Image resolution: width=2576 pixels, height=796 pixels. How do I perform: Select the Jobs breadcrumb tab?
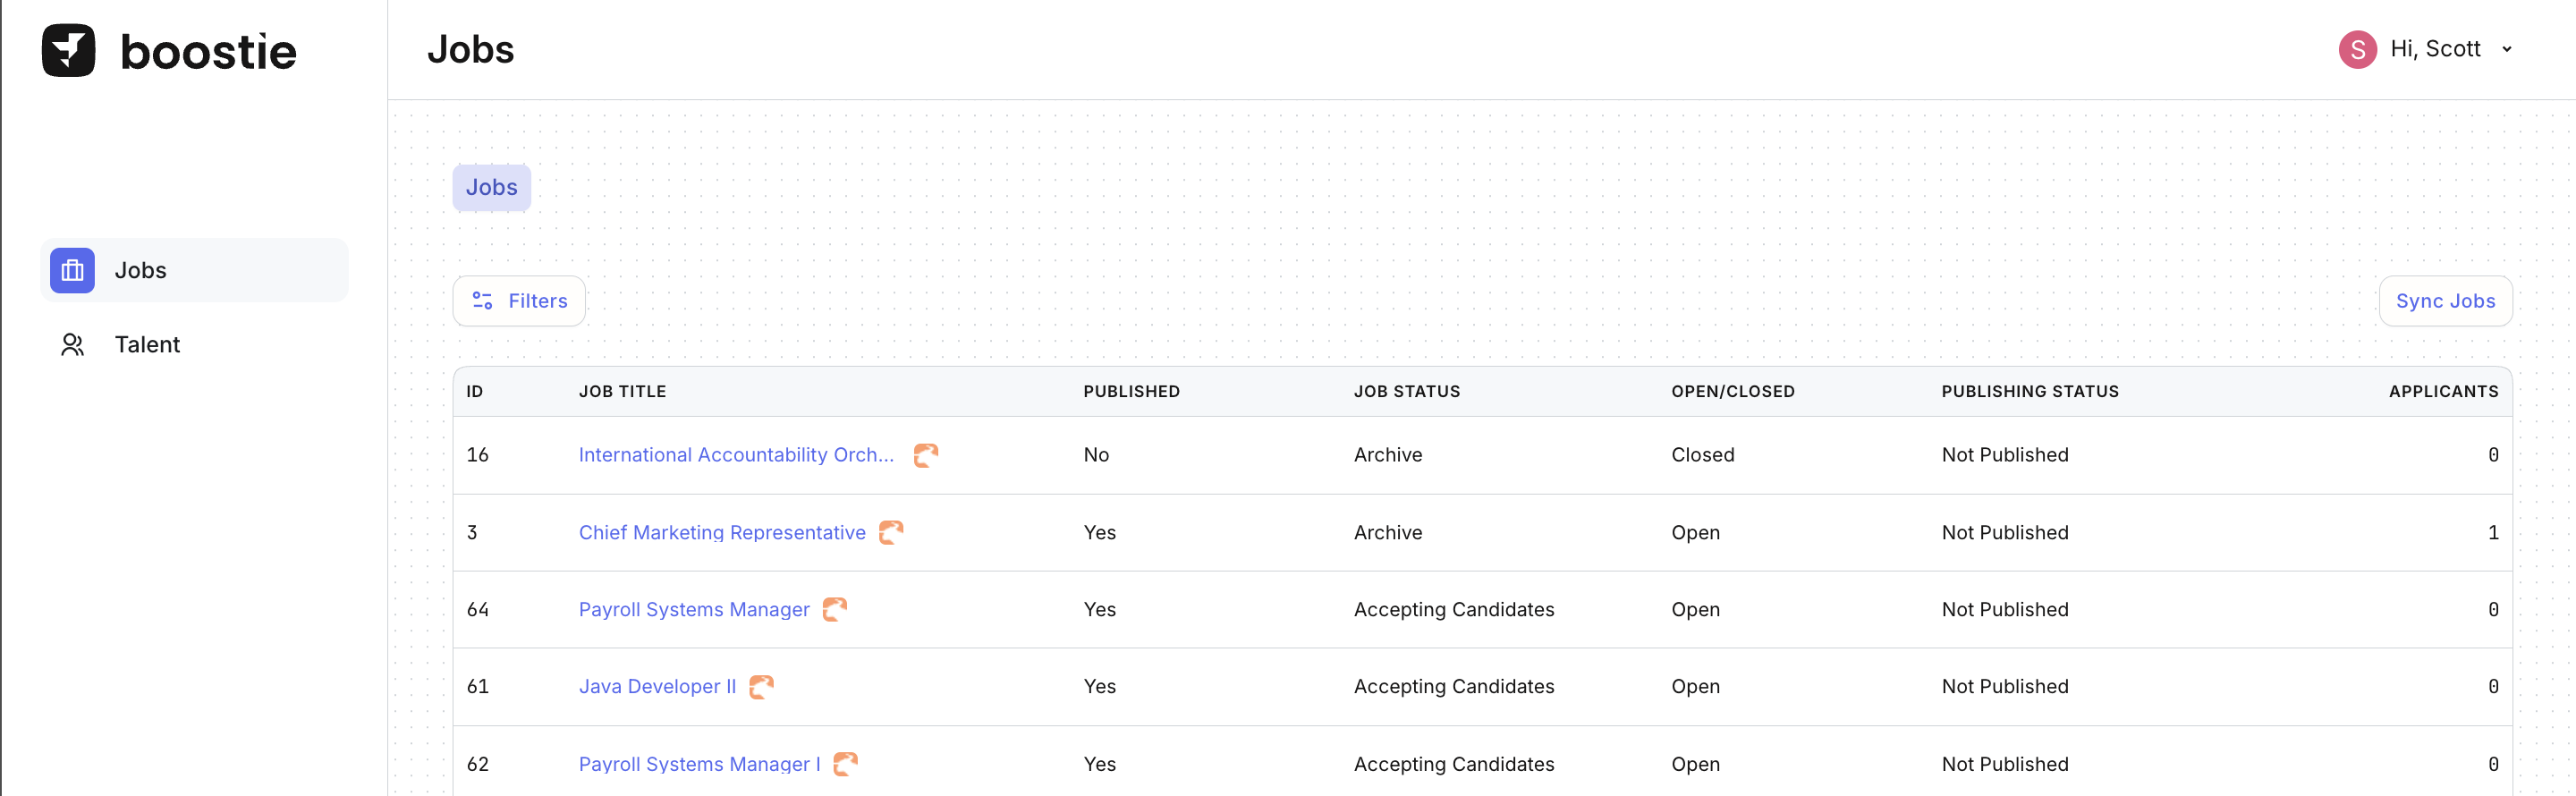[x=491, y=188]
